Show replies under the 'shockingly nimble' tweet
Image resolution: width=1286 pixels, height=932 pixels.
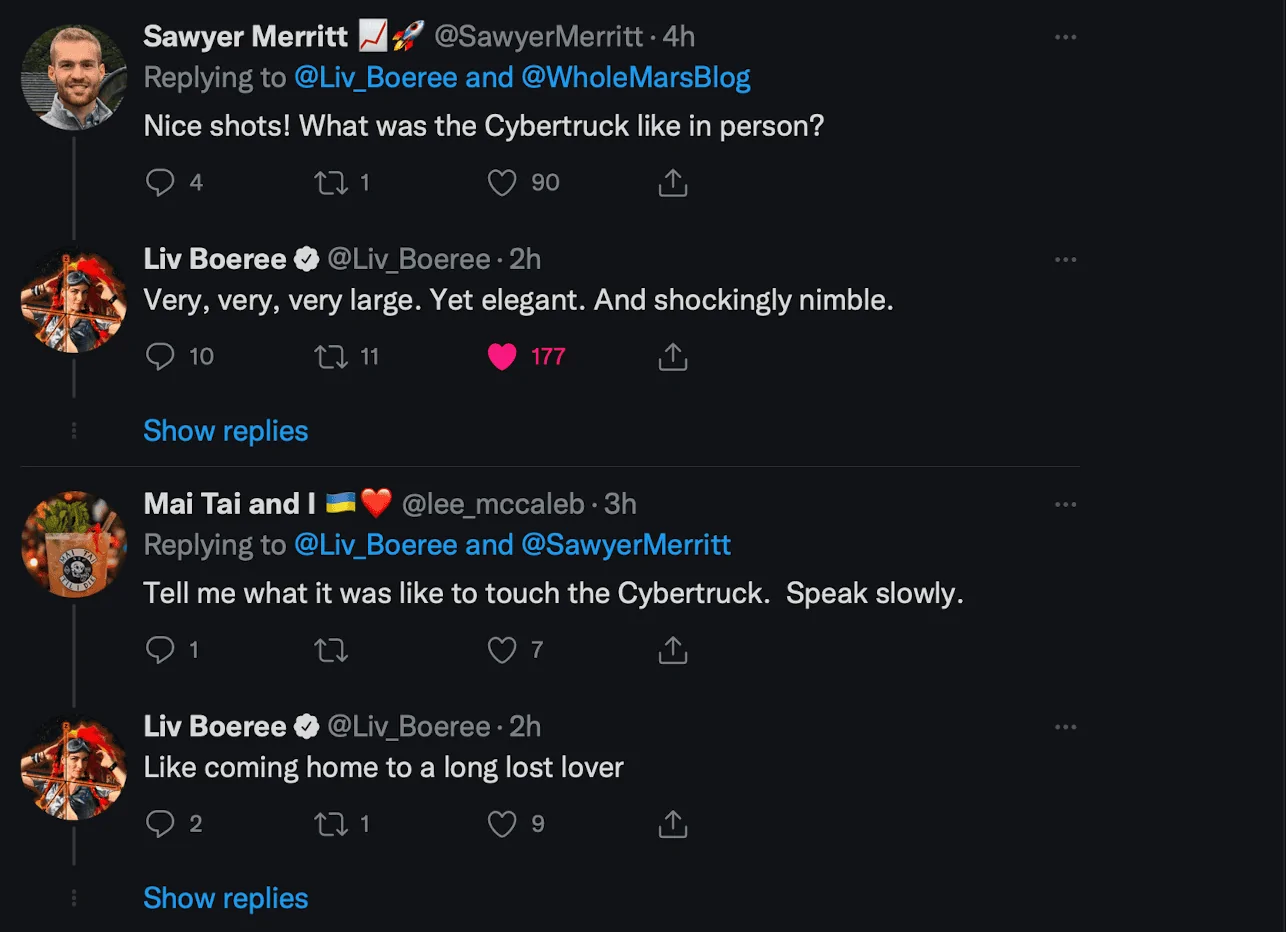click(x=226, y=431)
